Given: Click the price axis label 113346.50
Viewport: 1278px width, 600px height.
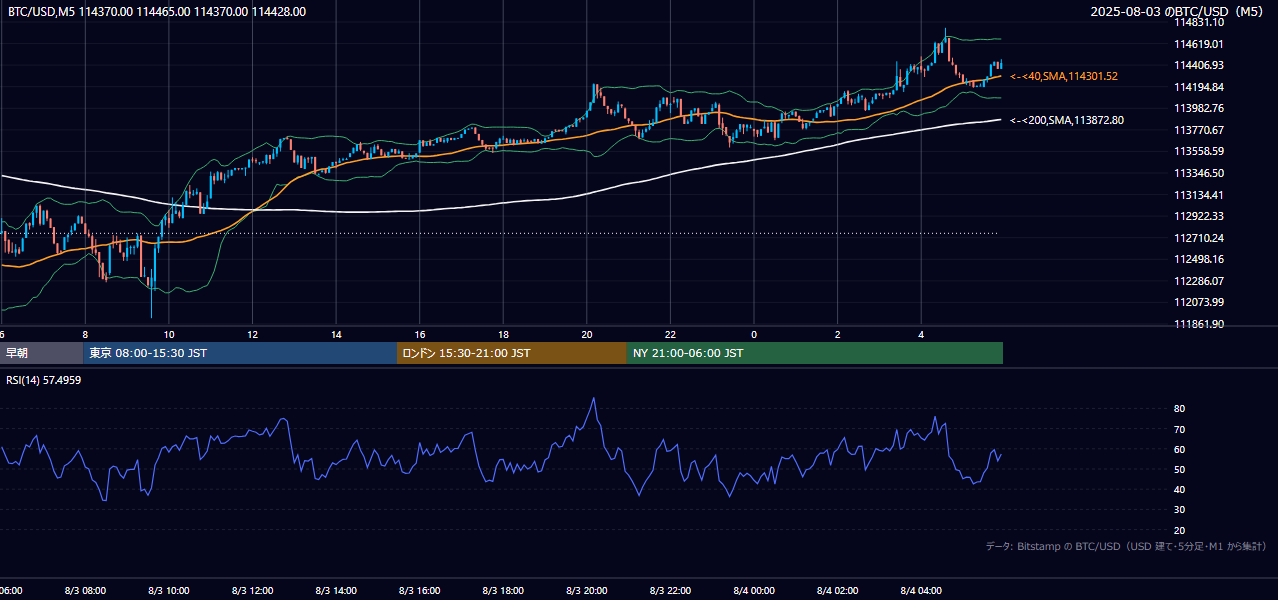Looking at the screenshot, I should [x=1200, y=173].
